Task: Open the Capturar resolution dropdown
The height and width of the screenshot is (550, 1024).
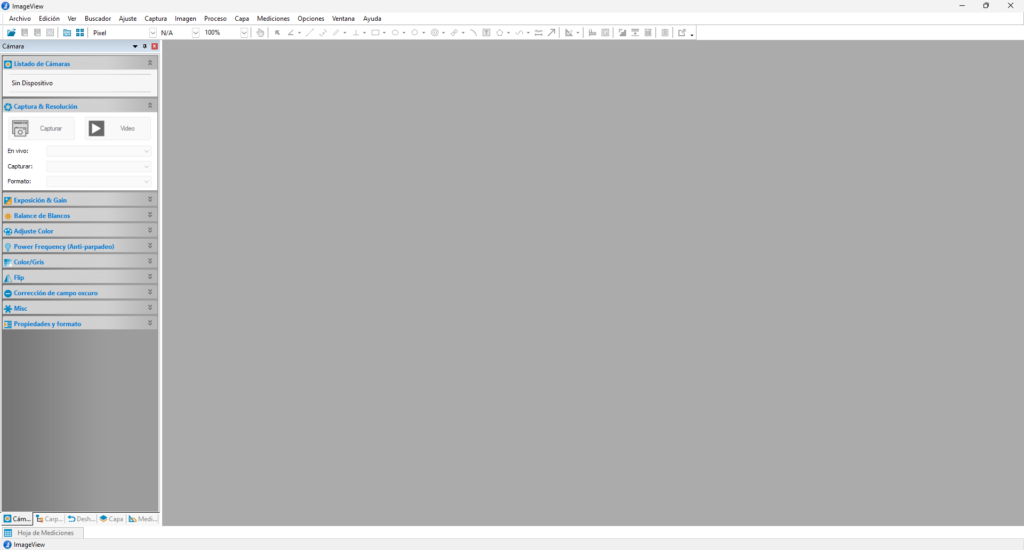Action: coord(99,166)
